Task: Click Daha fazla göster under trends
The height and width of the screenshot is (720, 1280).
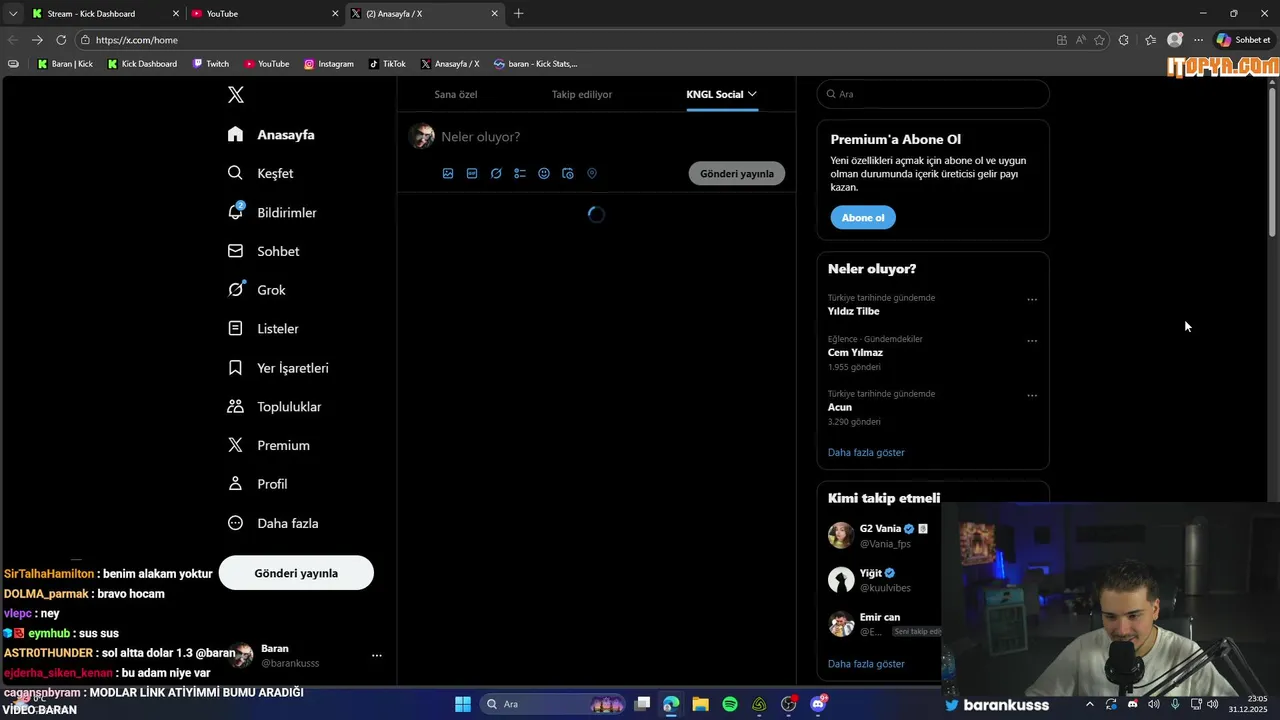Action: pos(866,452)
